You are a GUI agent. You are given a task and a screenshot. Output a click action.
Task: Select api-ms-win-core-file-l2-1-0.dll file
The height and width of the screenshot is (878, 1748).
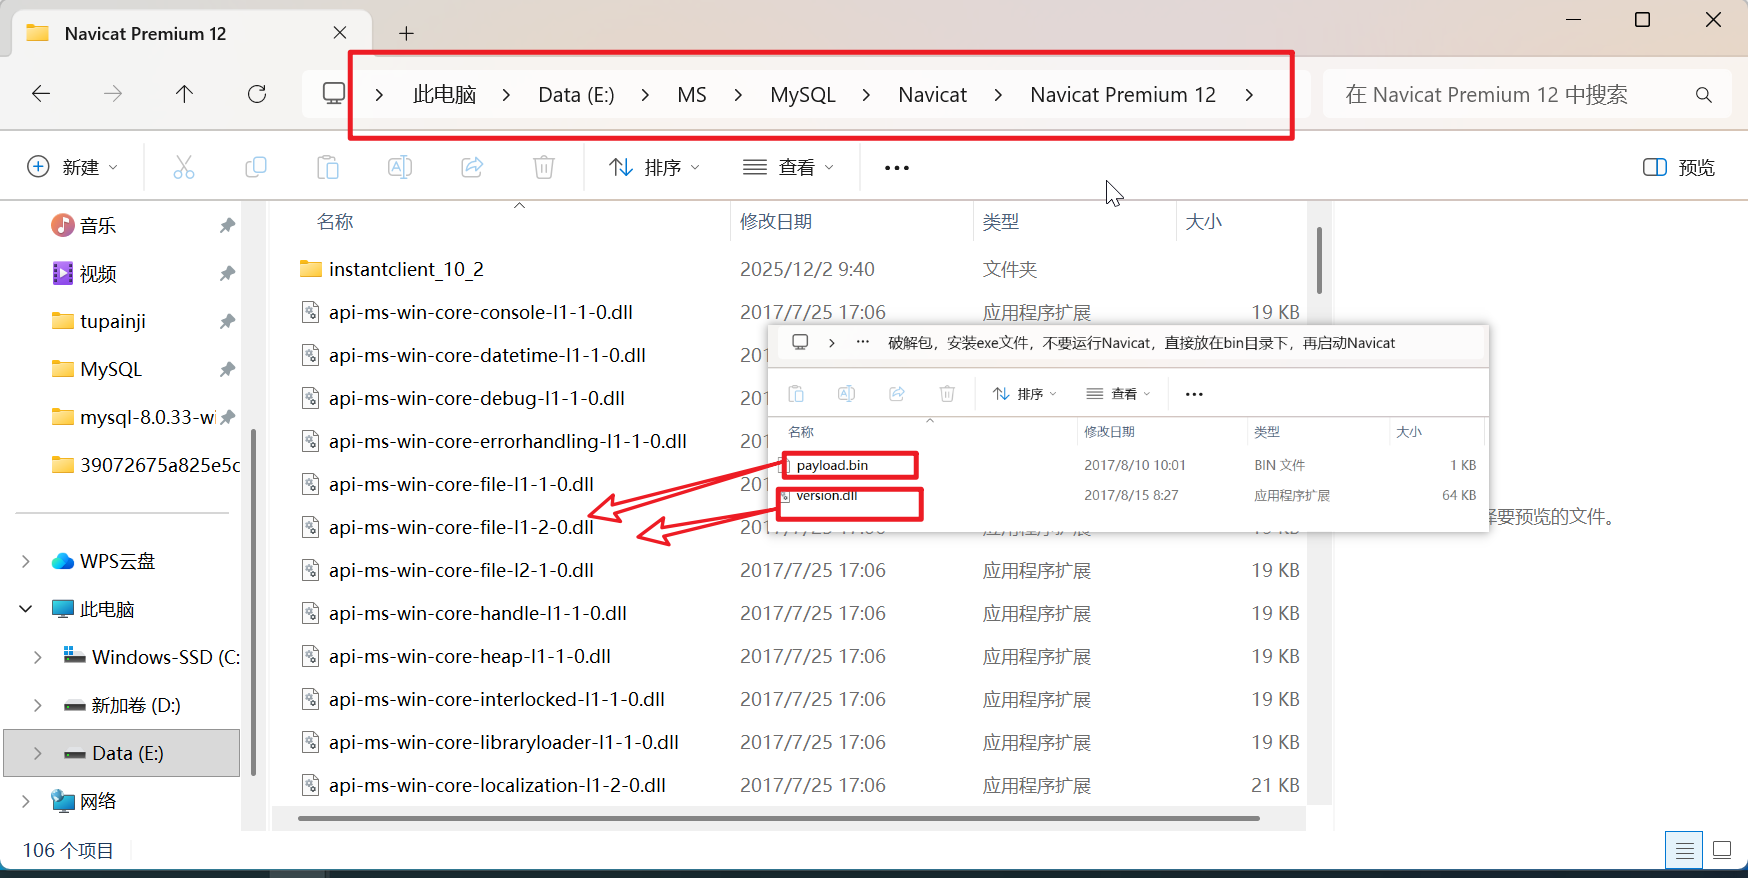(x=461, y=571)
